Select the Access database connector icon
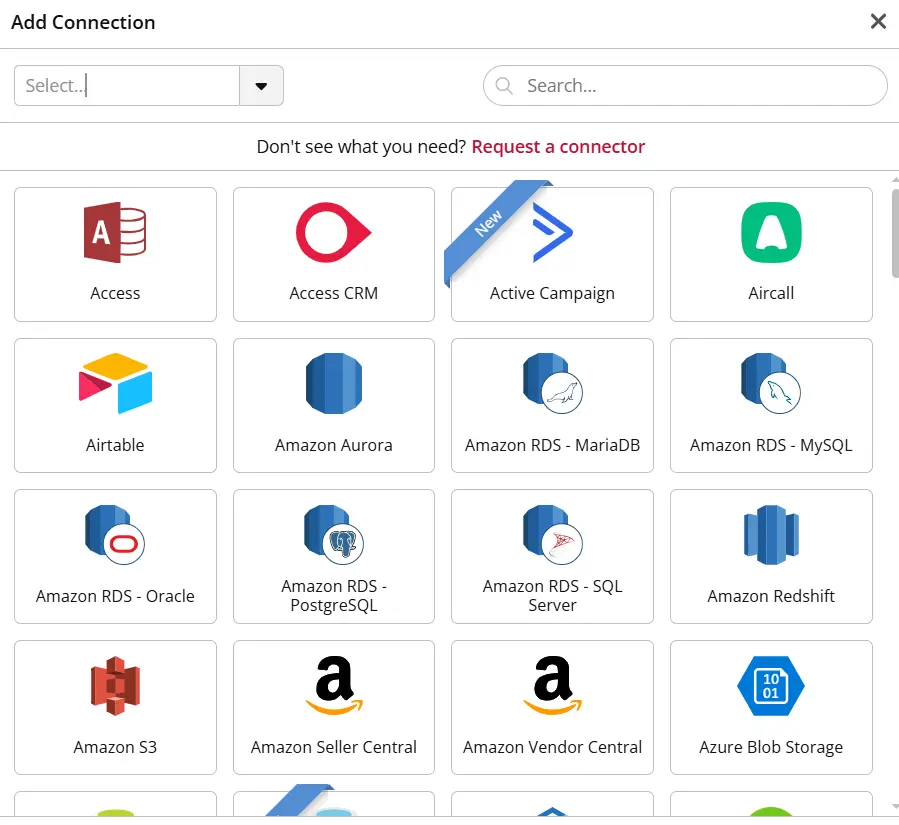Screen dimensions: 899x825 [115, 232]
